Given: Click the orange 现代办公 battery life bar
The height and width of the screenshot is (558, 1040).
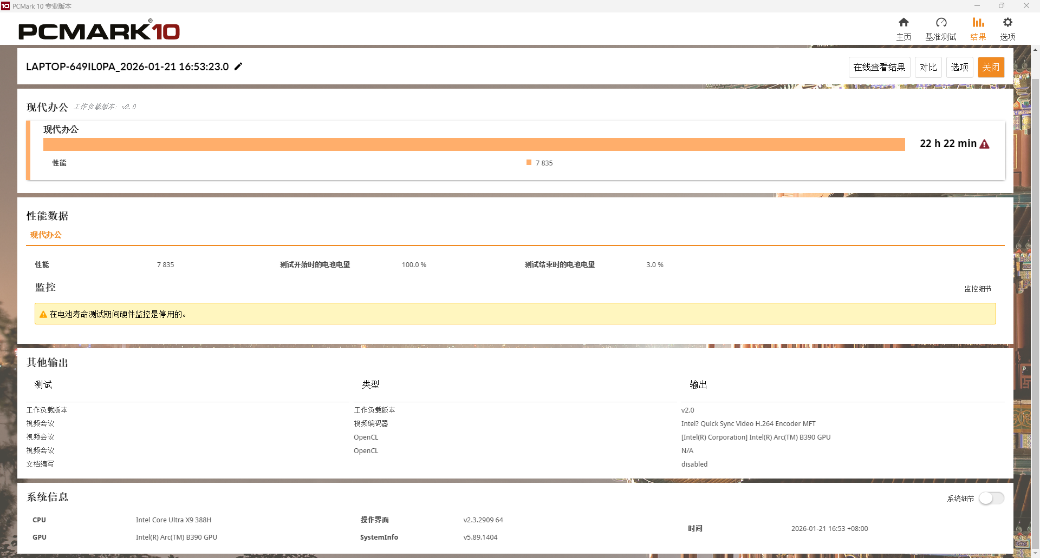Looking at the screenshot, I should click(472, 144).
